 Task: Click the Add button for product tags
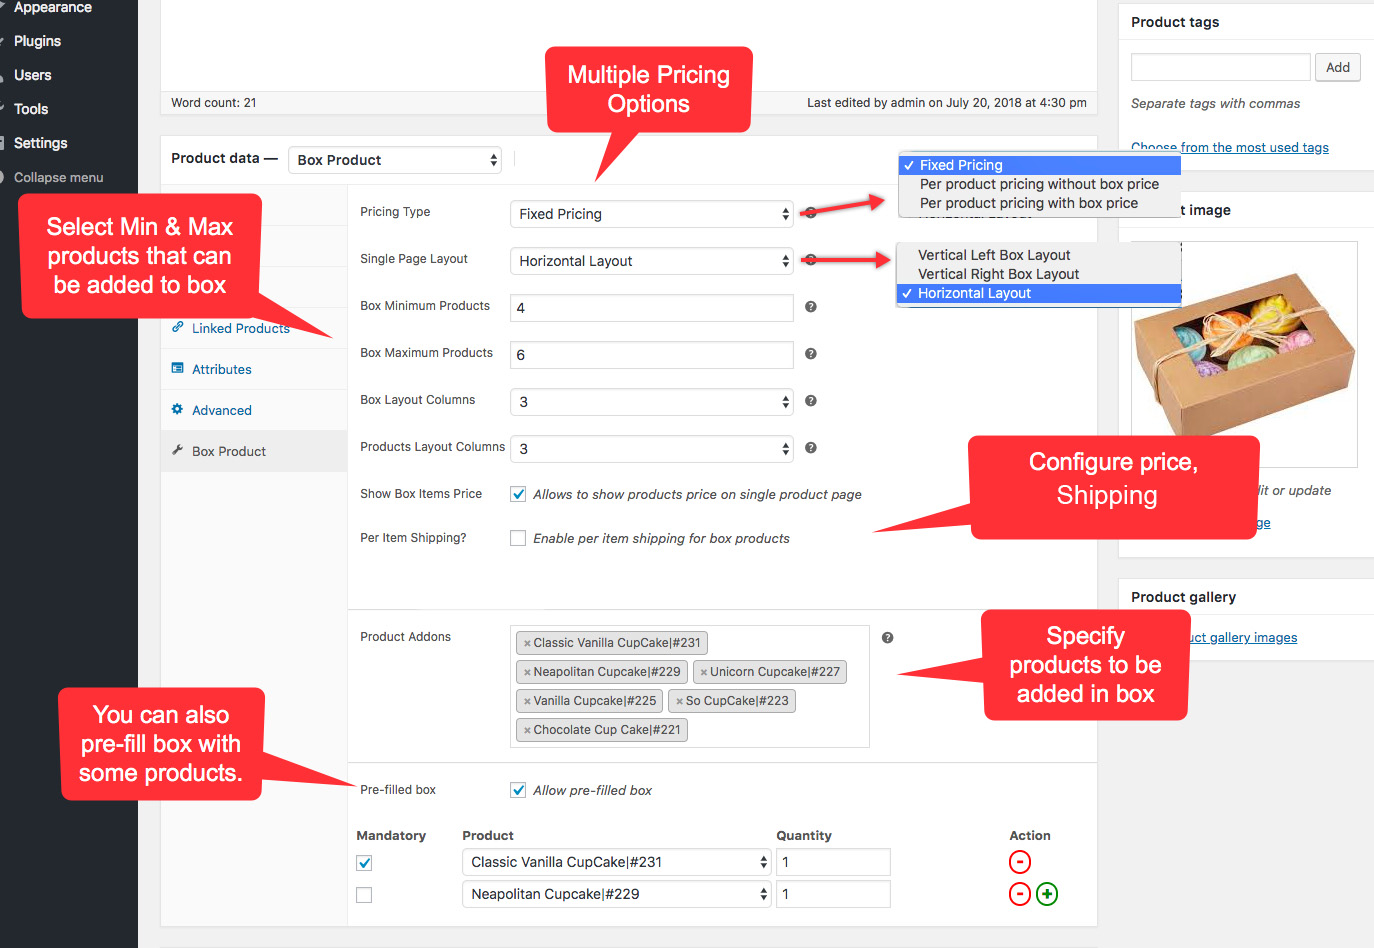1338,67
